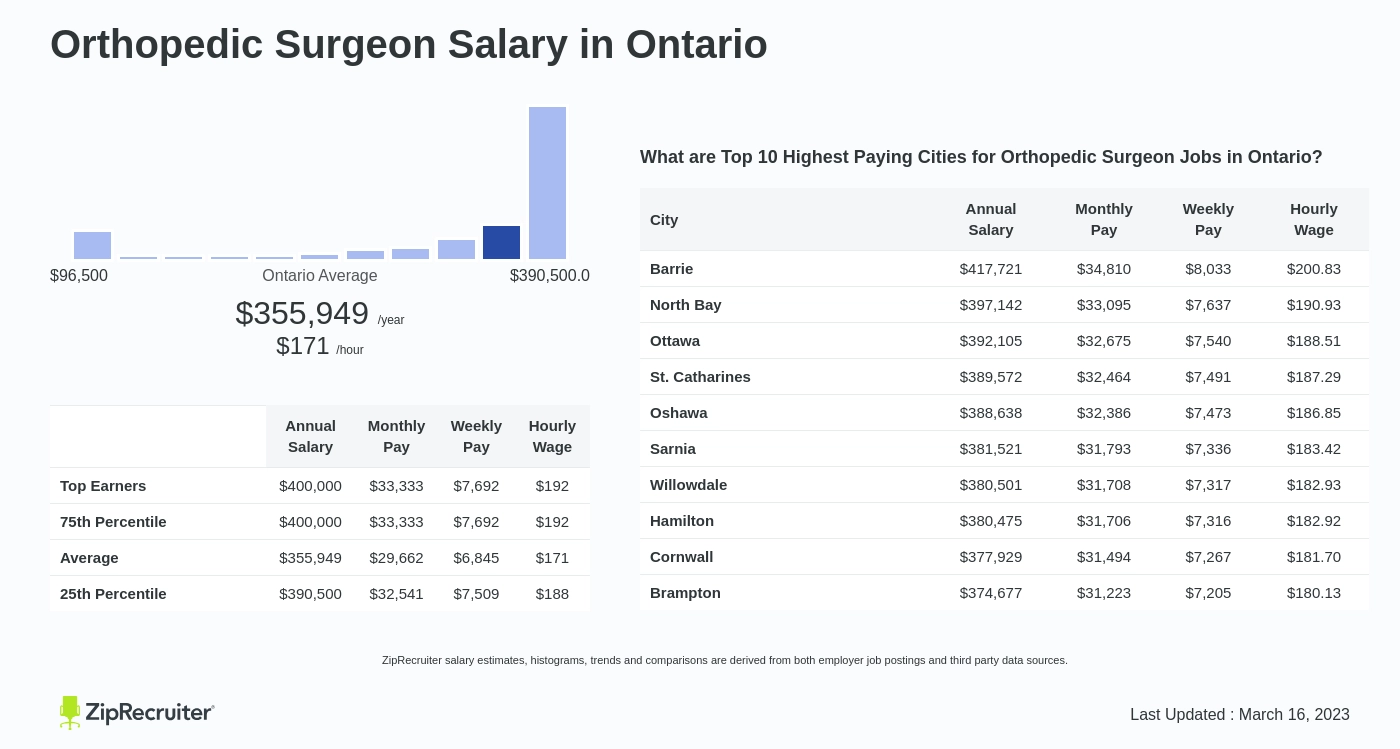Select the North Bay city row
The height and width of the screenshot is (749, 1400).
1005,304
